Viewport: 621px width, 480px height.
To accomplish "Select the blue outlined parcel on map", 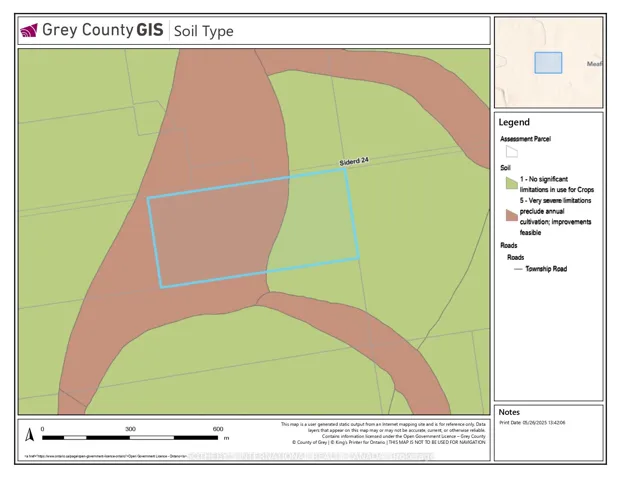I will click(x=254, y=228).
